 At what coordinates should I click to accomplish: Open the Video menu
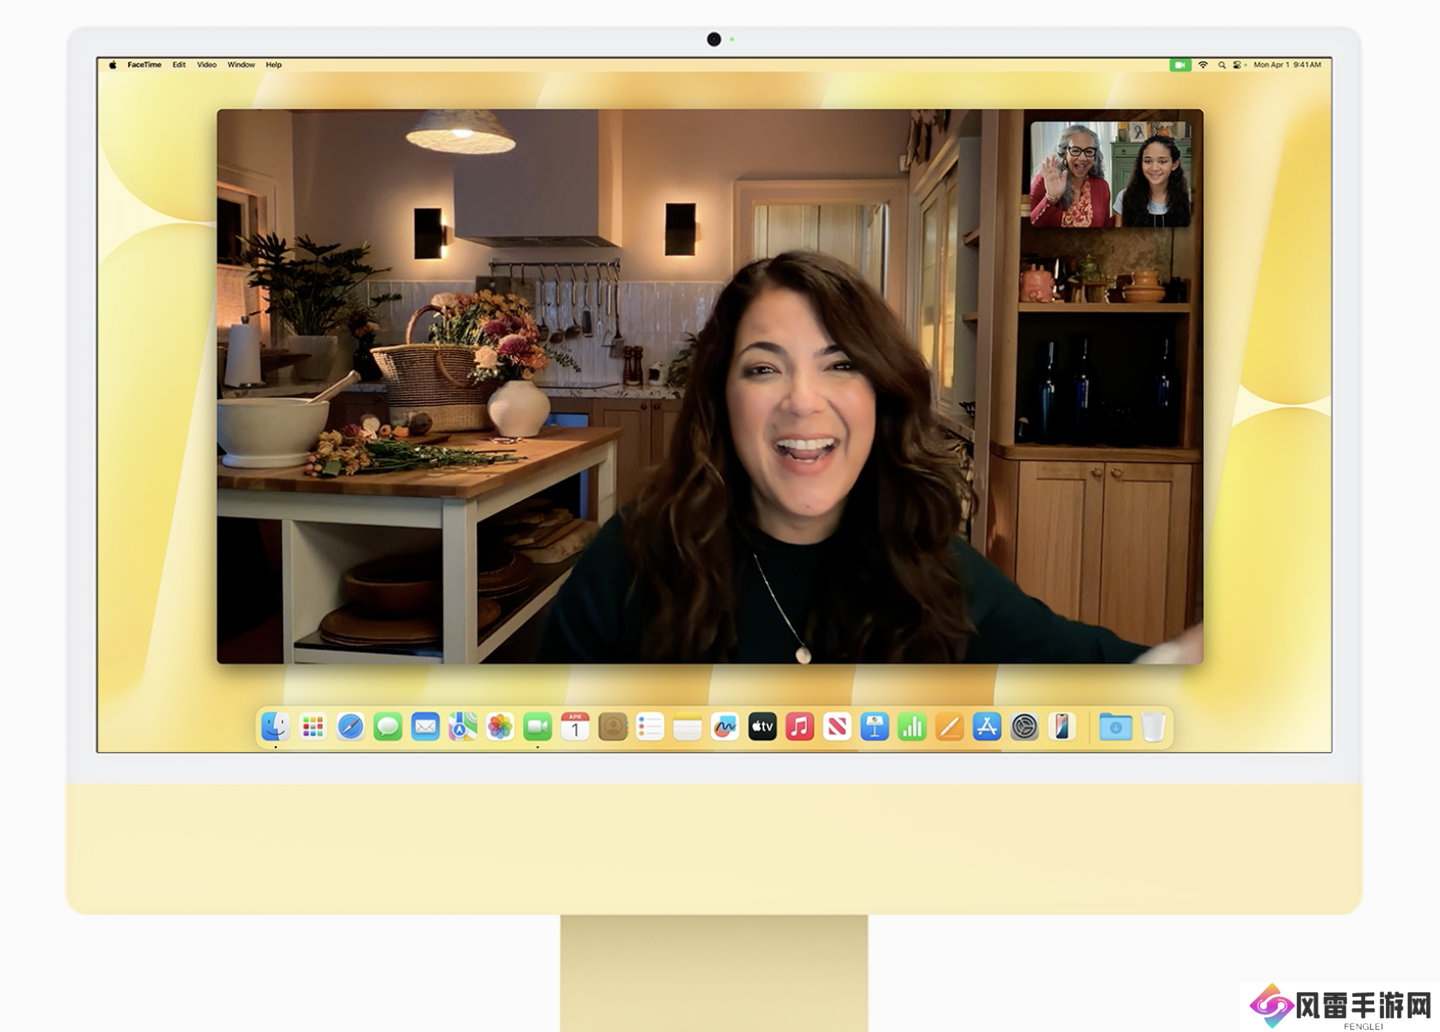click(207, 65)
